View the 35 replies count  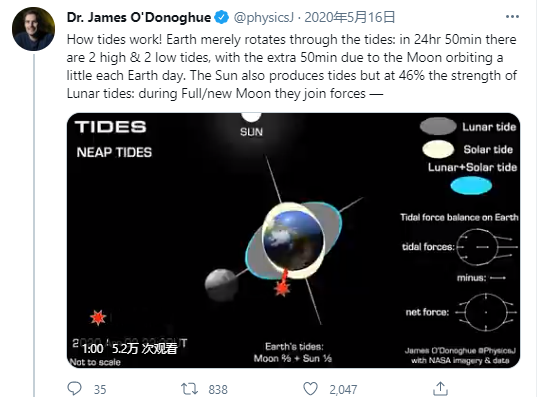pos(100,389)
